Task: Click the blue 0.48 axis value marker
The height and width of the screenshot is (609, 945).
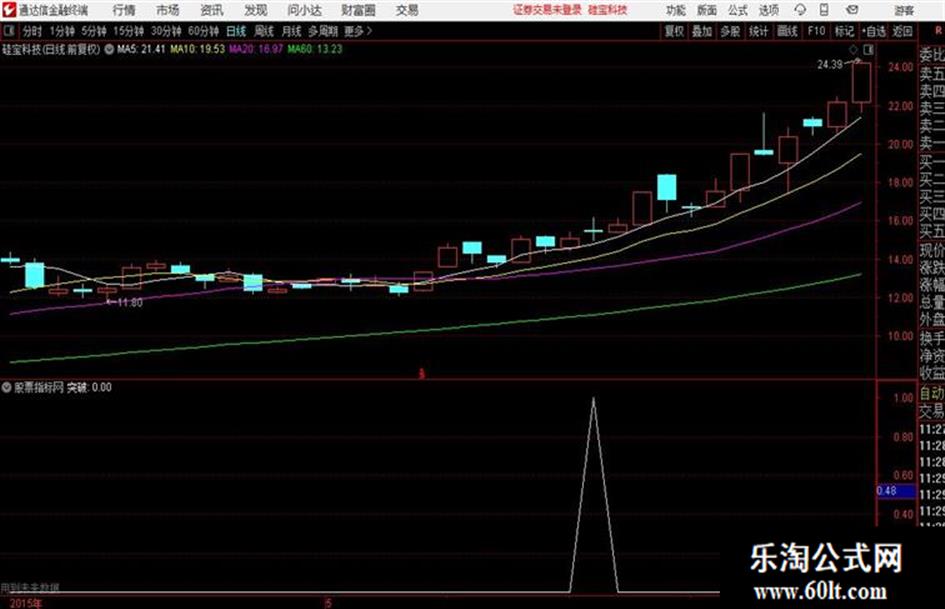Action: [896, 491]
